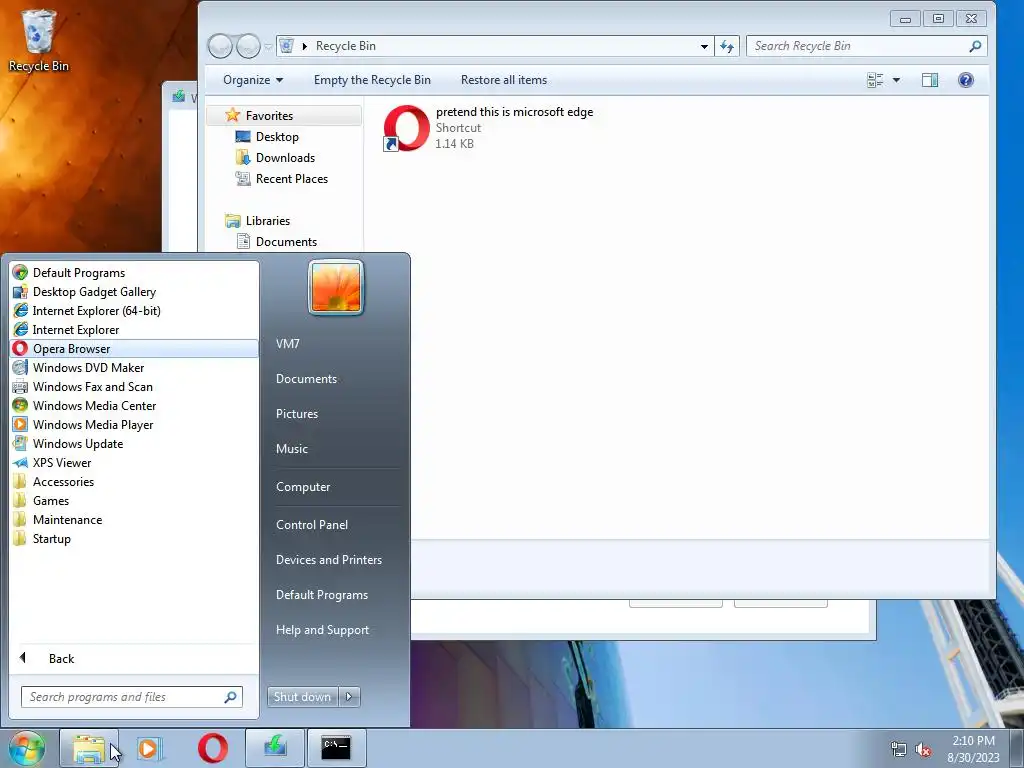Open the Organize dropdown menu
This screenshot has width=1024, height=768.
(253, 80)
